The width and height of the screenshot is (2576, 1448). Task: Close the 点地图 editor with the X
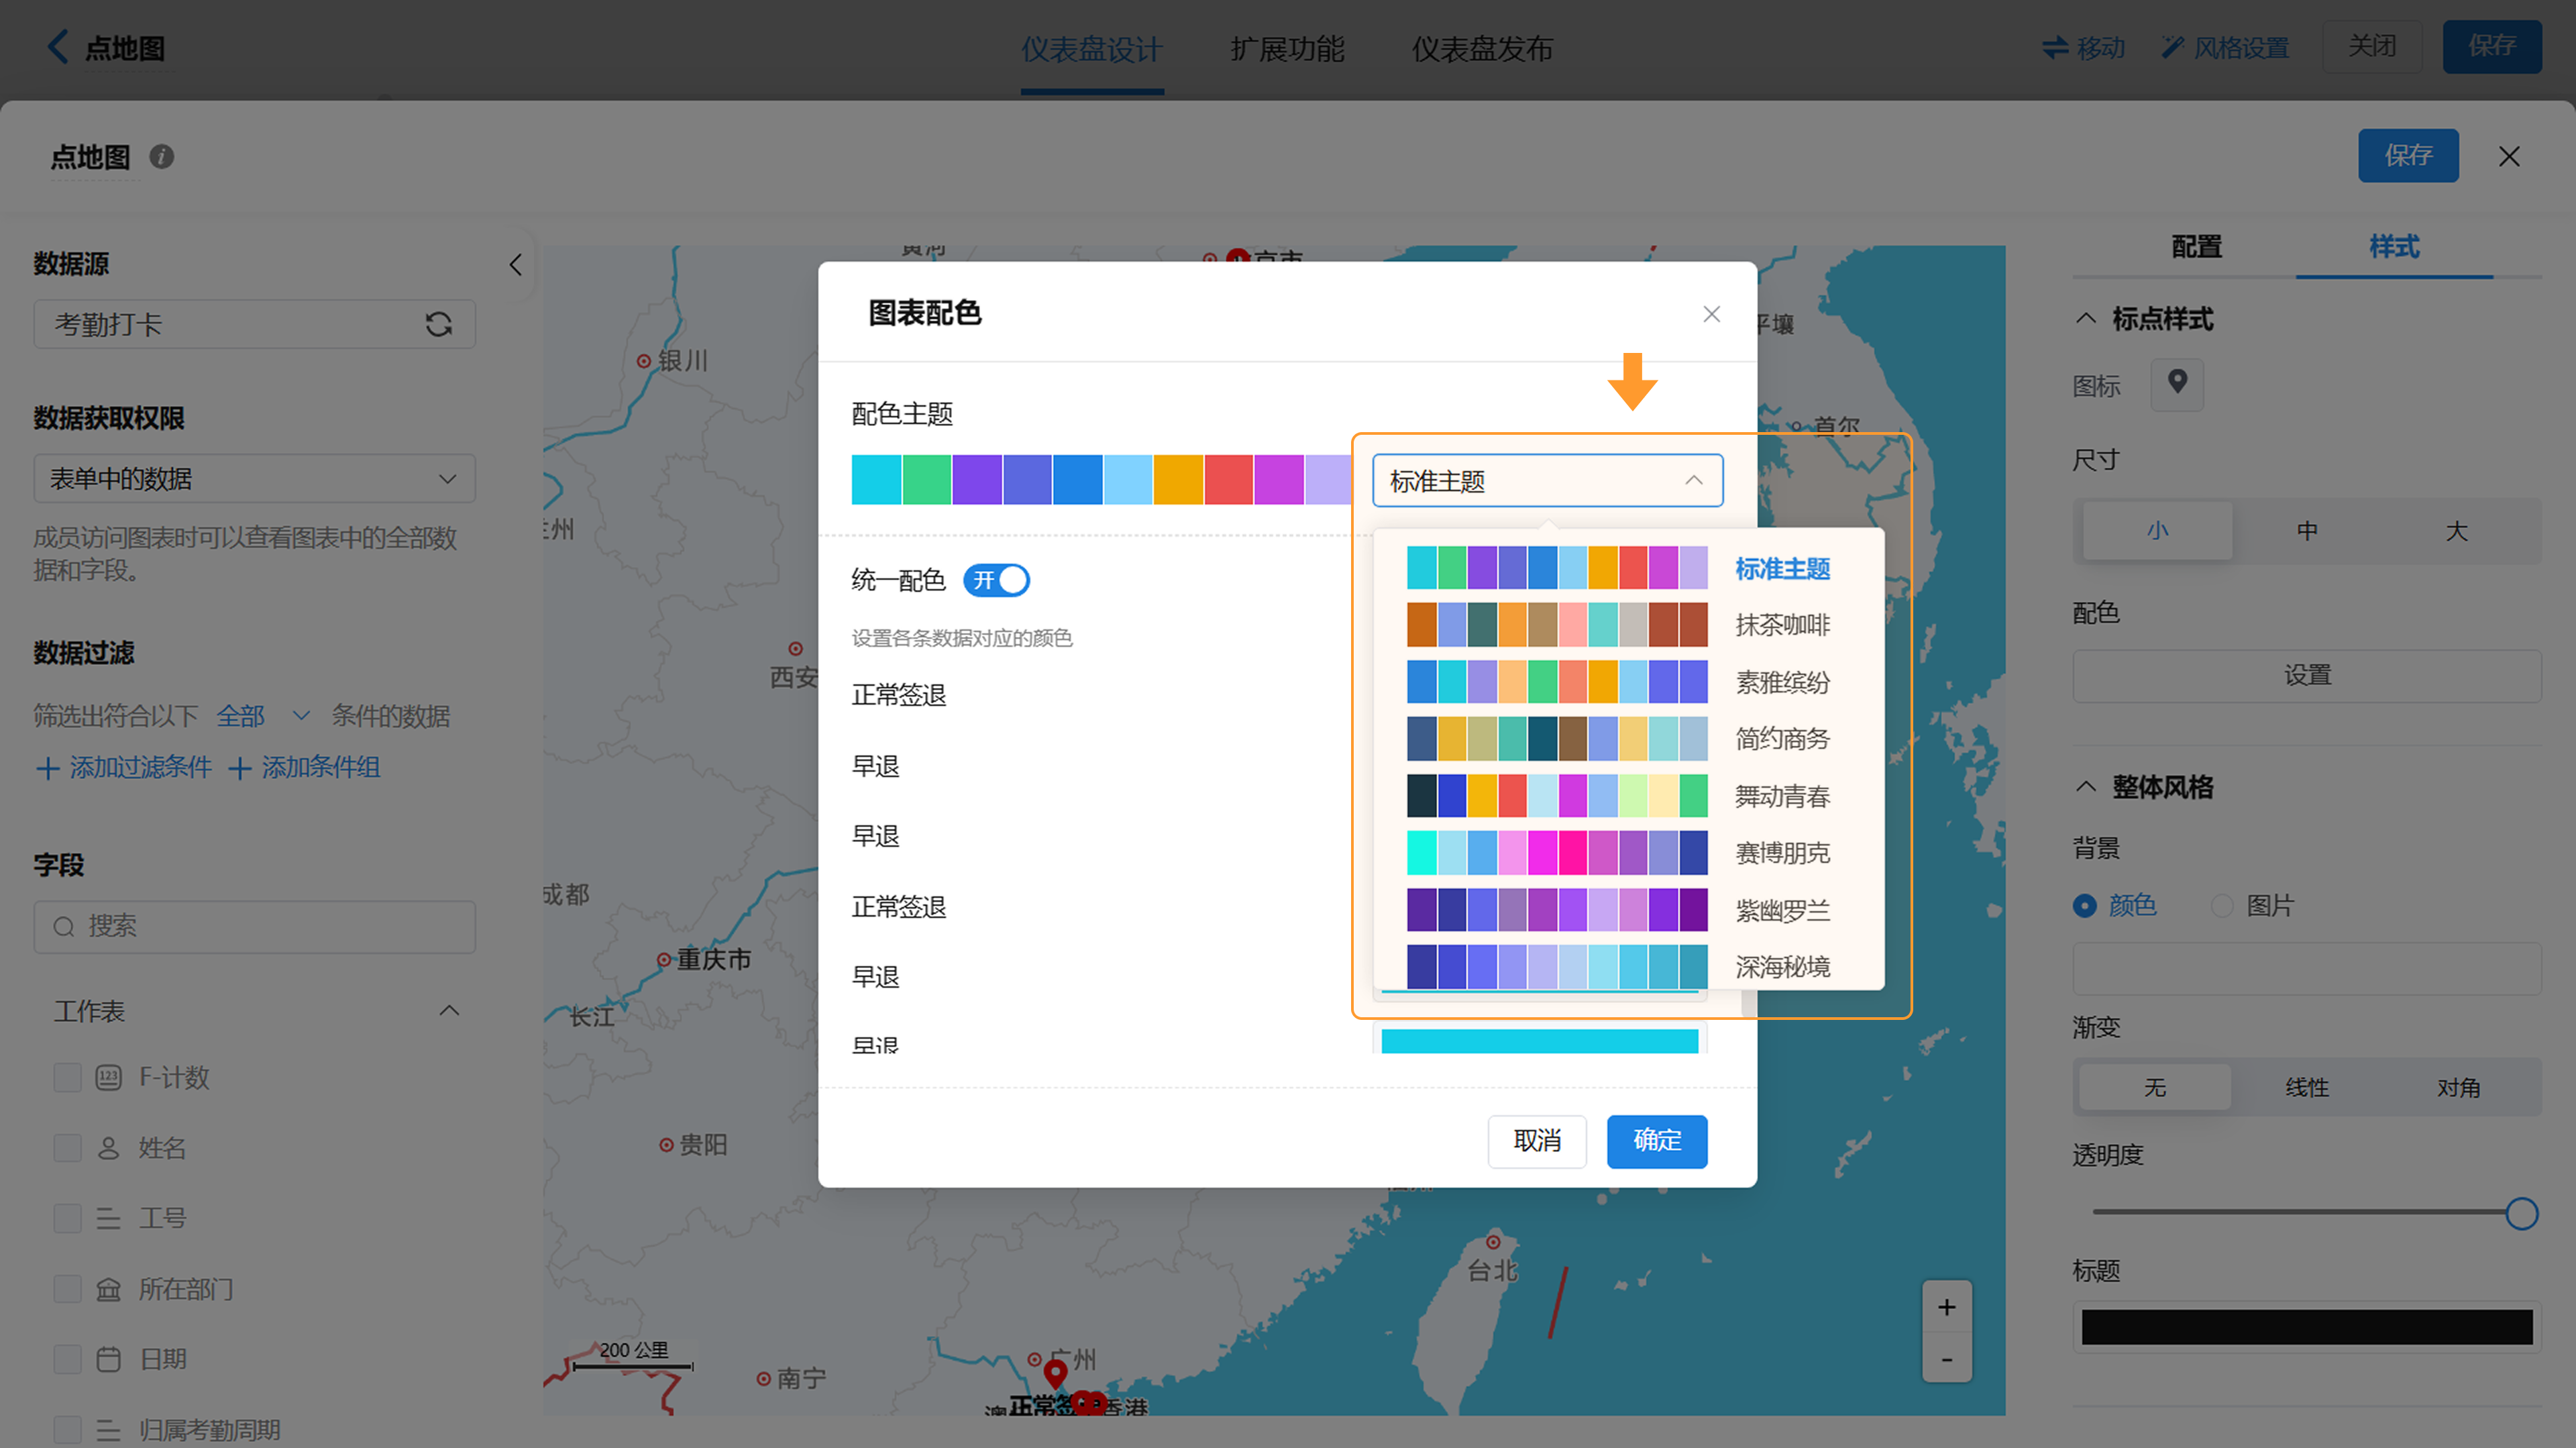coord(2509,156)
